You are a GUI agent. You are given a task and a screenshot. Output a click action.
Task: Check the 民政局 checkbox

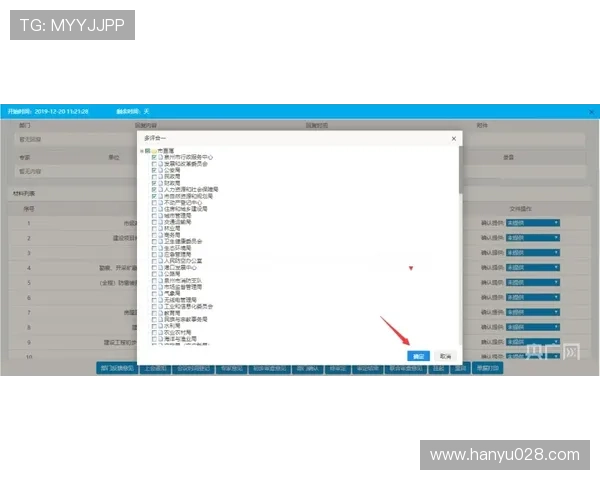154,176
